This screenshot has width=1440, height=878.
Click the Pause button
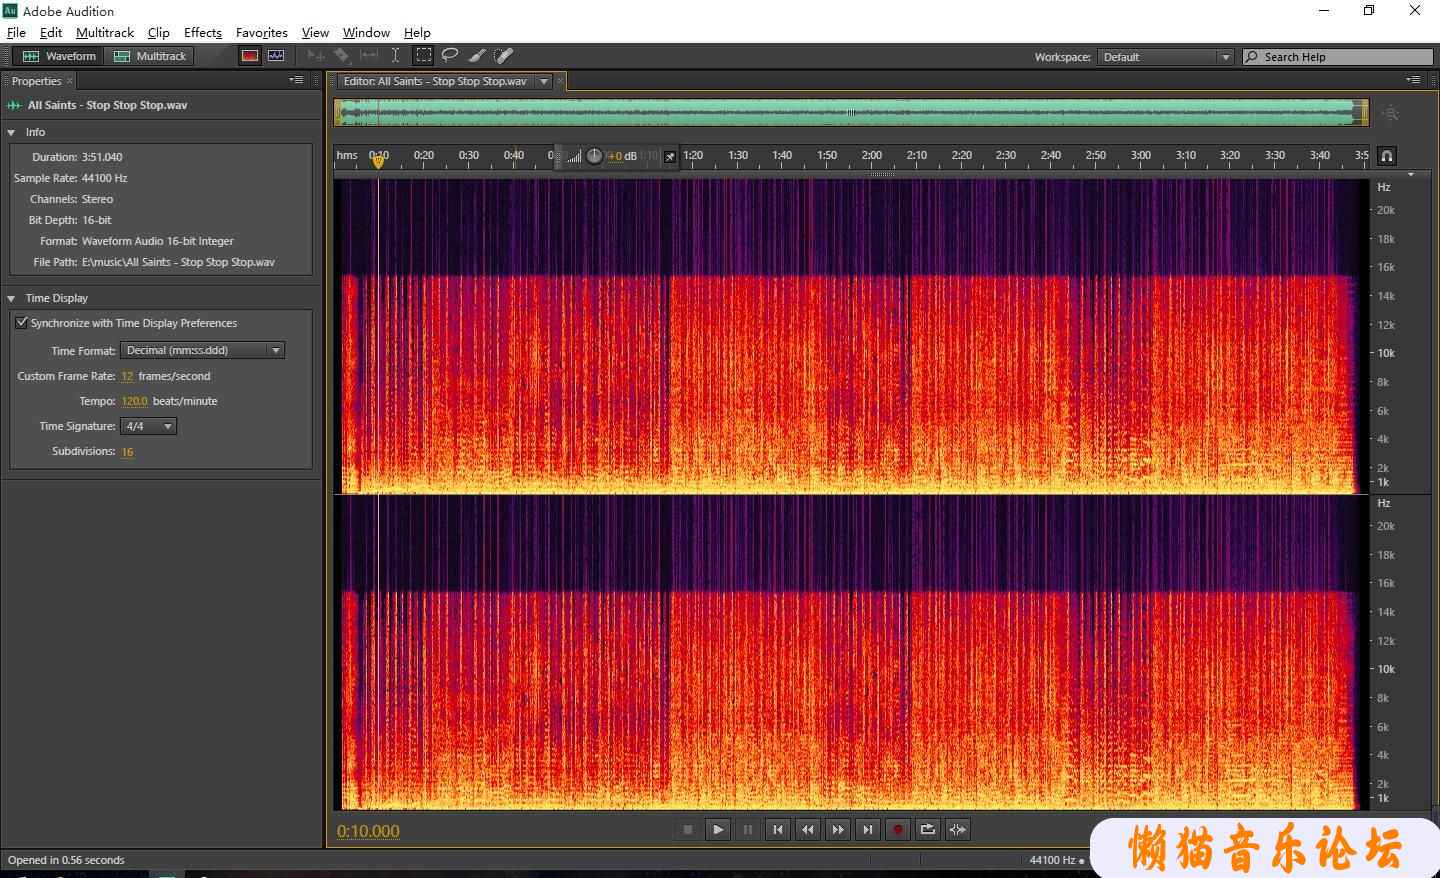tap(748, 829)
